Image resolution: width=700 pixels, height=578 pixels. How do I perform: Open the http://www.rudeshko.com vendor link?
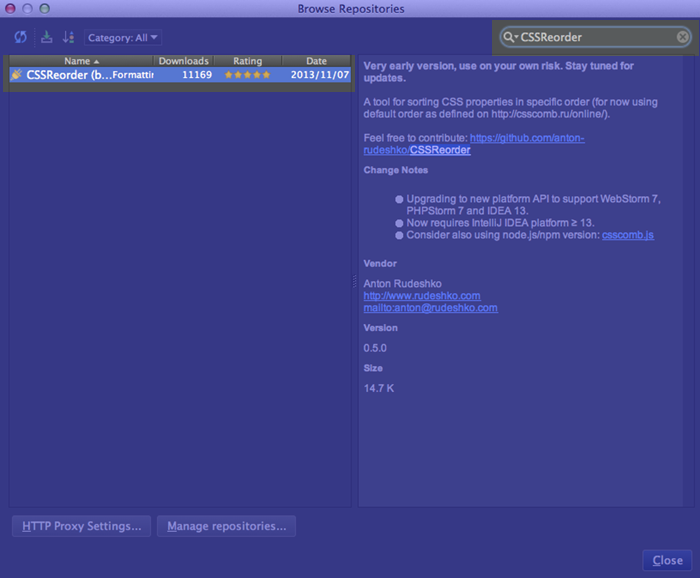422,296
